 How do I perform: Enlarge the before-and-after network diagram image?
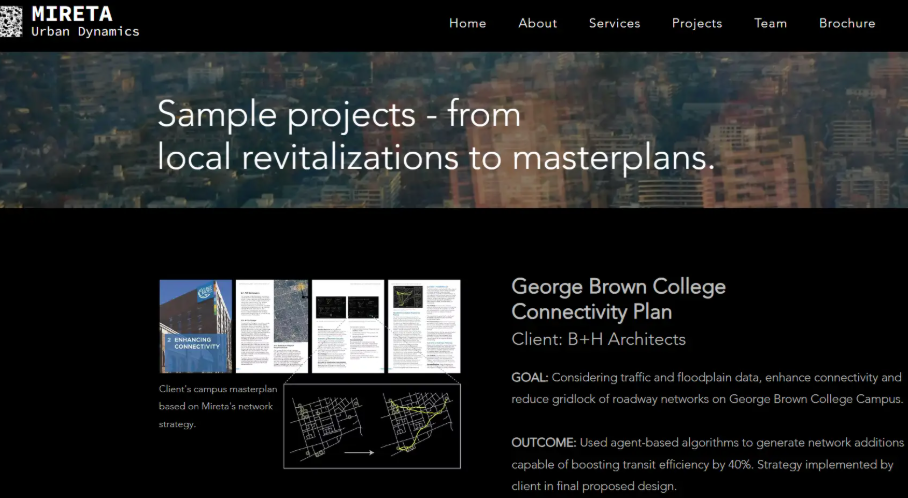point(371,426)
